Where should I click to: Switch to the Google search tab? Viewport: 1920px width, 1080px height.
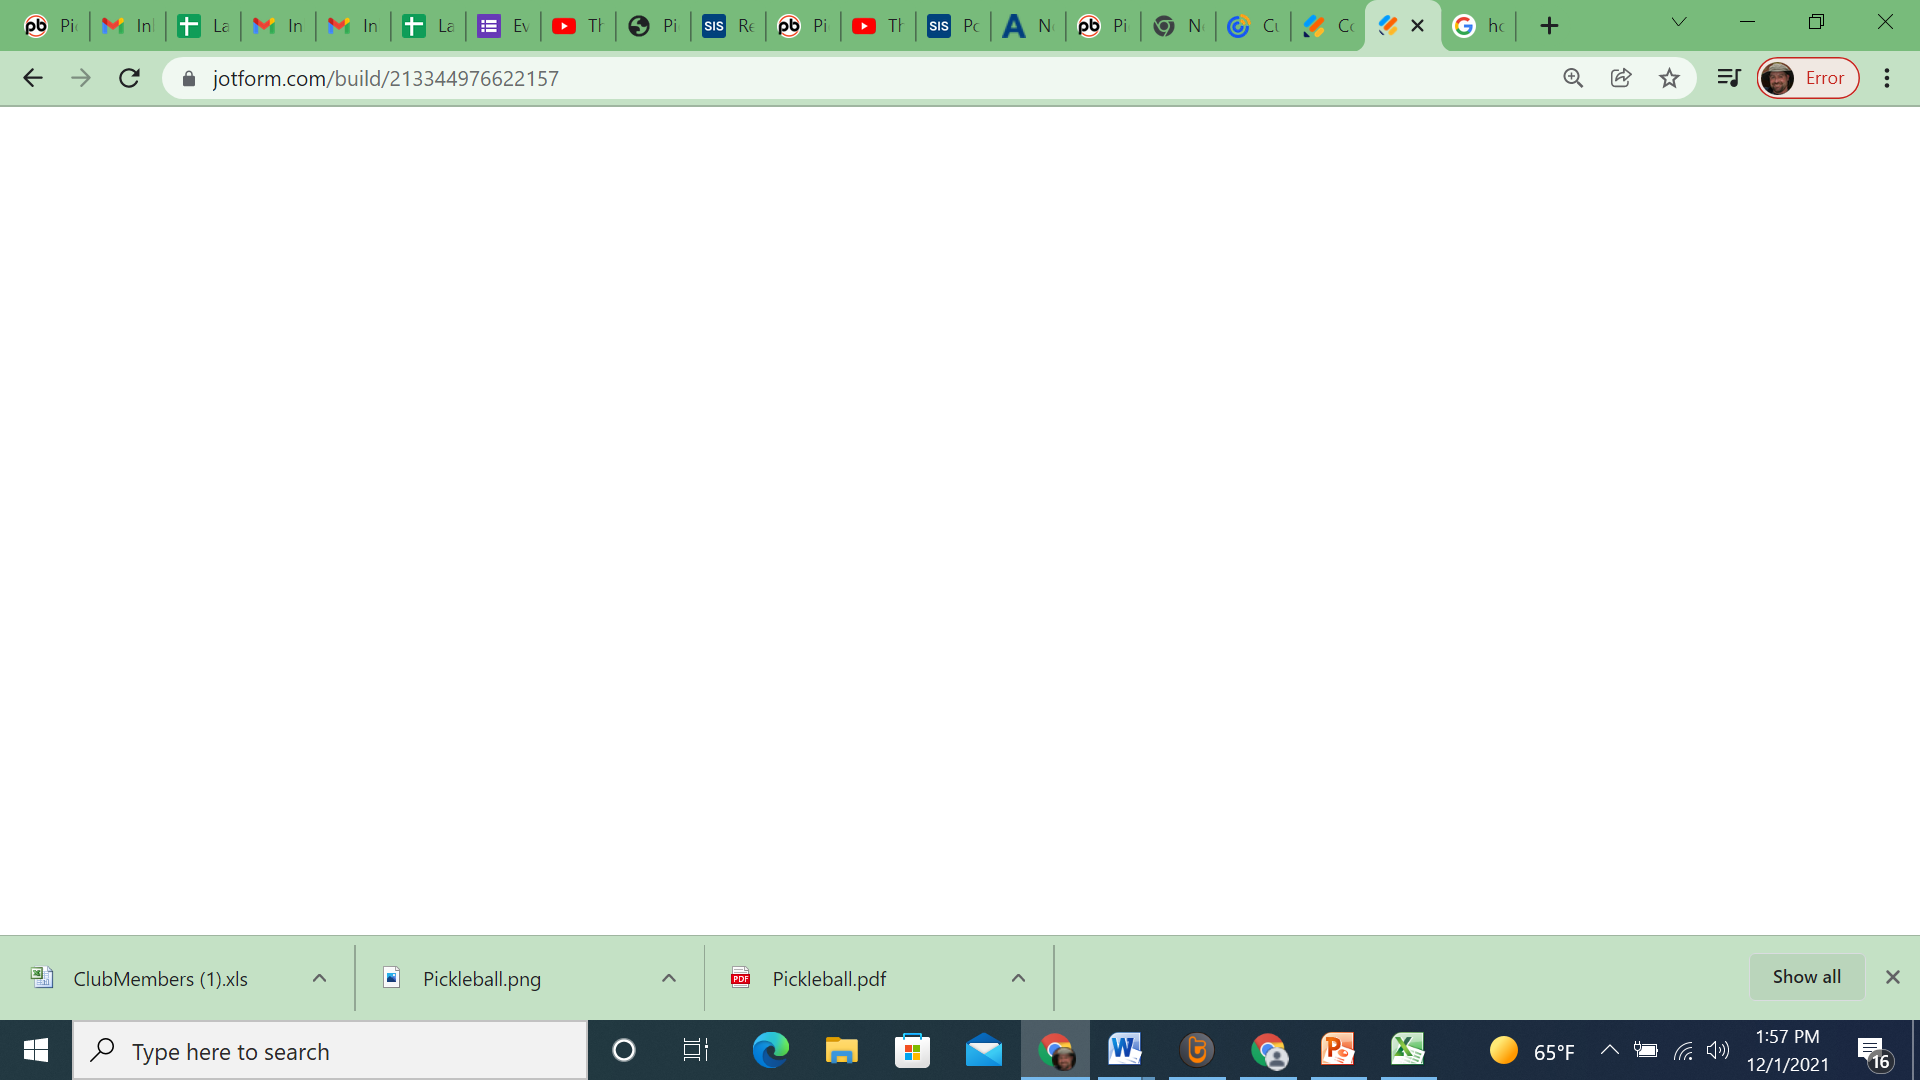point(1478,26)
